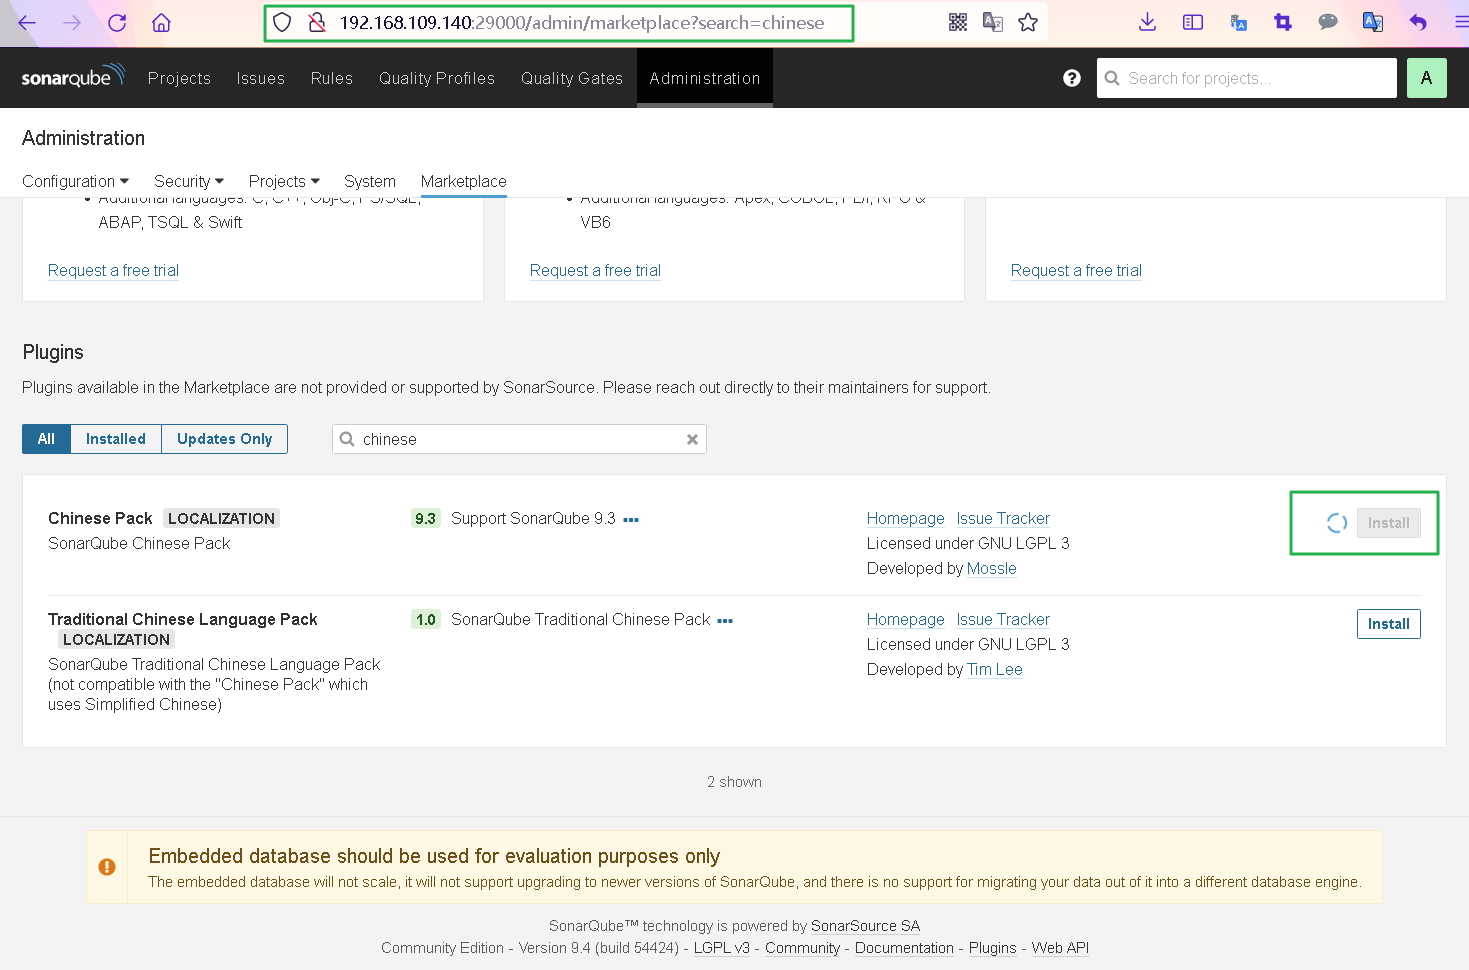Open the Documentation footer link
The width and height of the screenshot is (1469, 970).
pyautogui.click(x=905, y=948)
